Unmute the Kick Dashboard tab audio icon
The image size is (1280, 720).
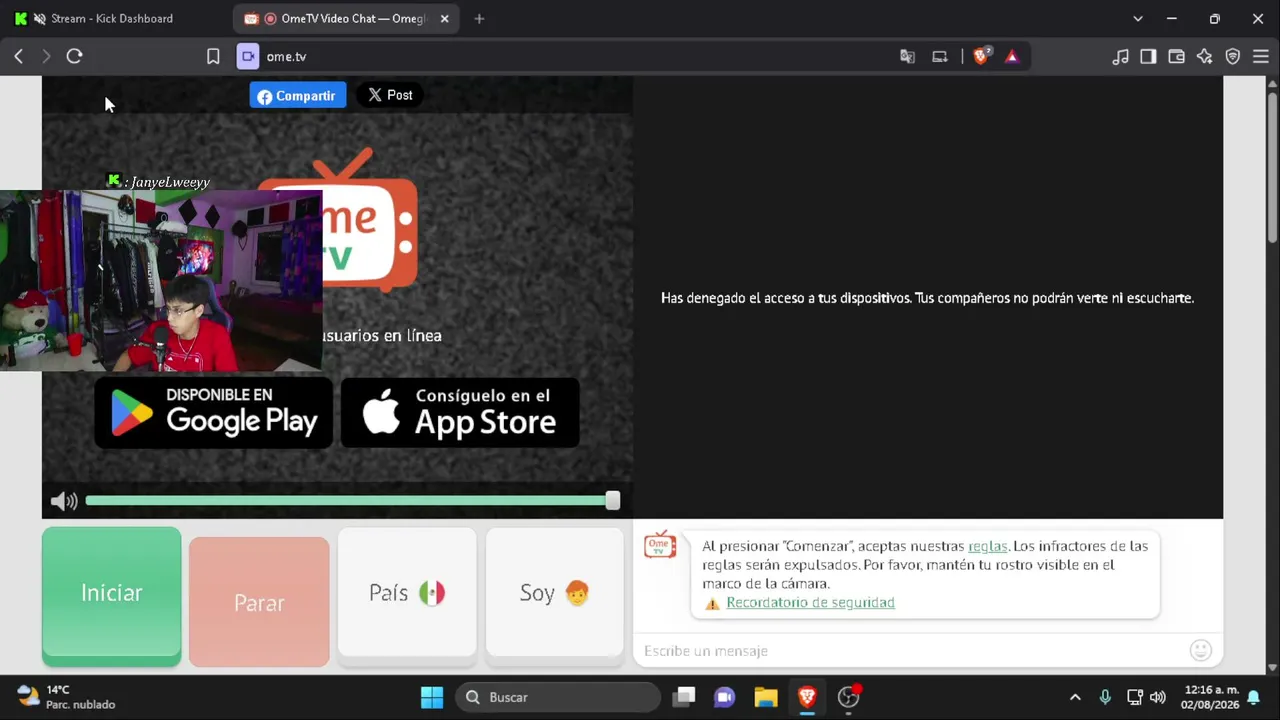[x=39, y=19]
